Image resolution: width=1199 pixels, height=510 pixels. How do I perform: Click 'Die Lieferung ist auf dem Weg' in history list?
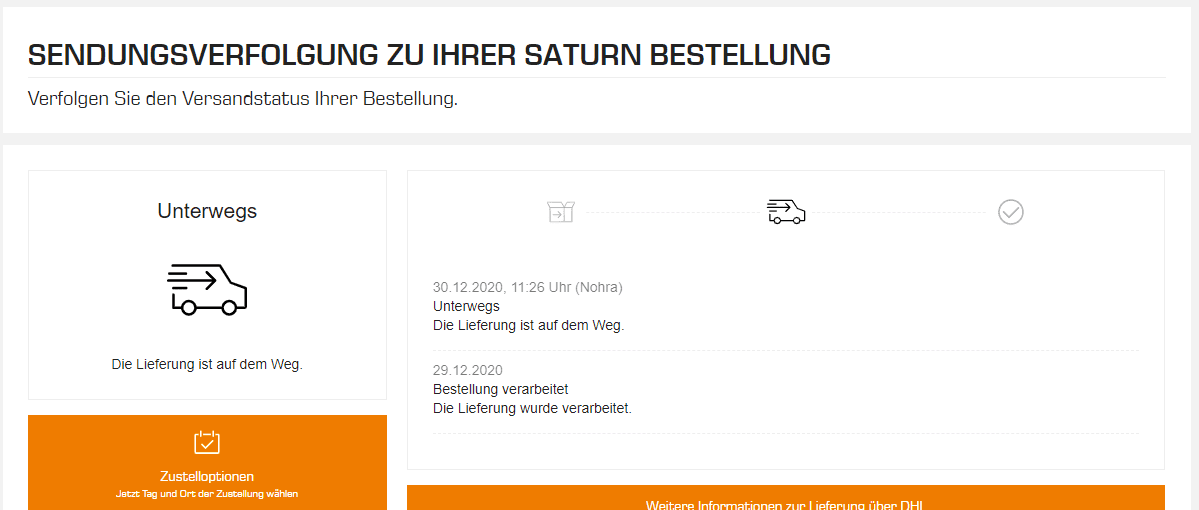pos(528,325)
